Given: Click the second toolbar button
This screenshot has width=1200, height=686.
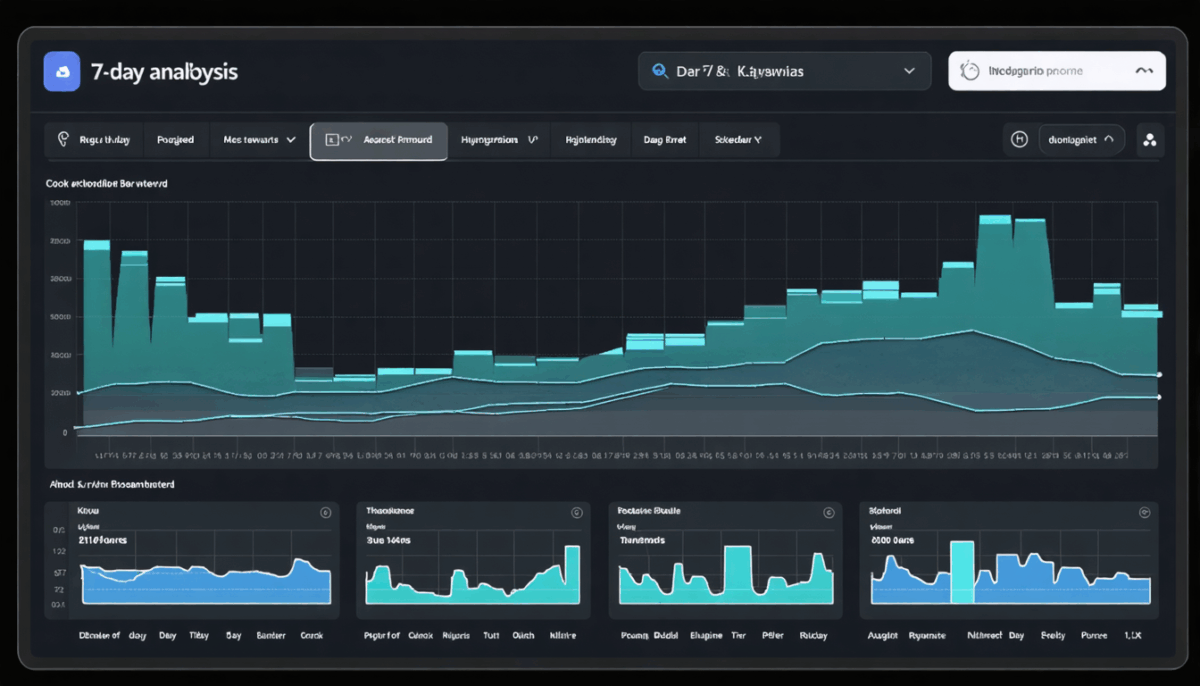Looking at the screenshot, I should click(176, 140).
